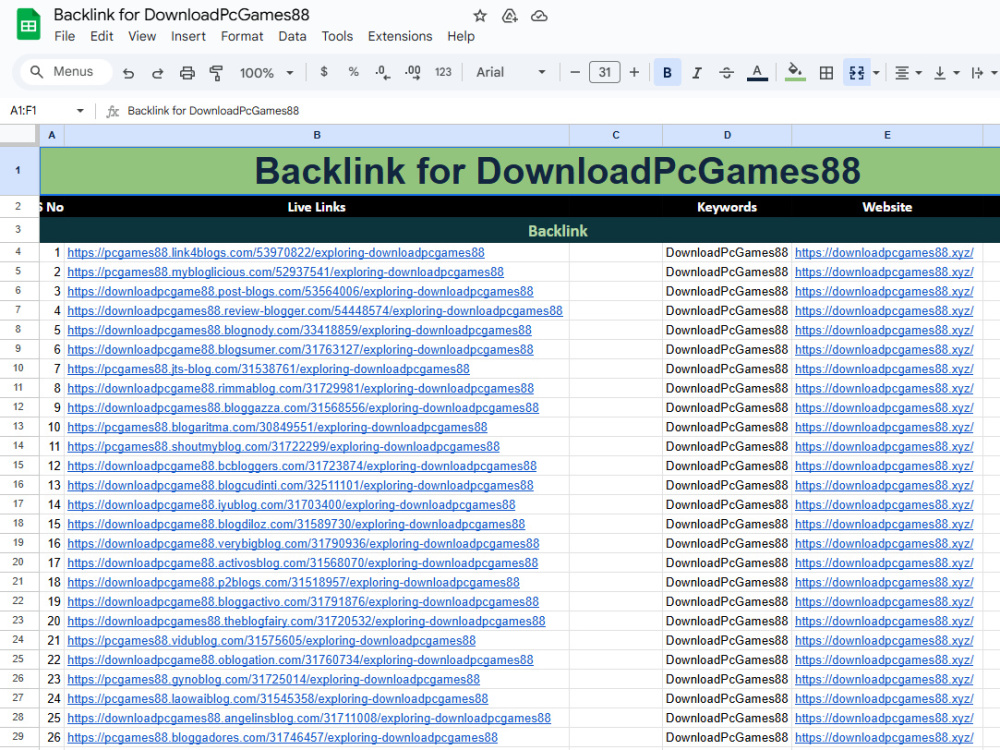
Task: Search the Menus box
Action: tap(66, 72)
